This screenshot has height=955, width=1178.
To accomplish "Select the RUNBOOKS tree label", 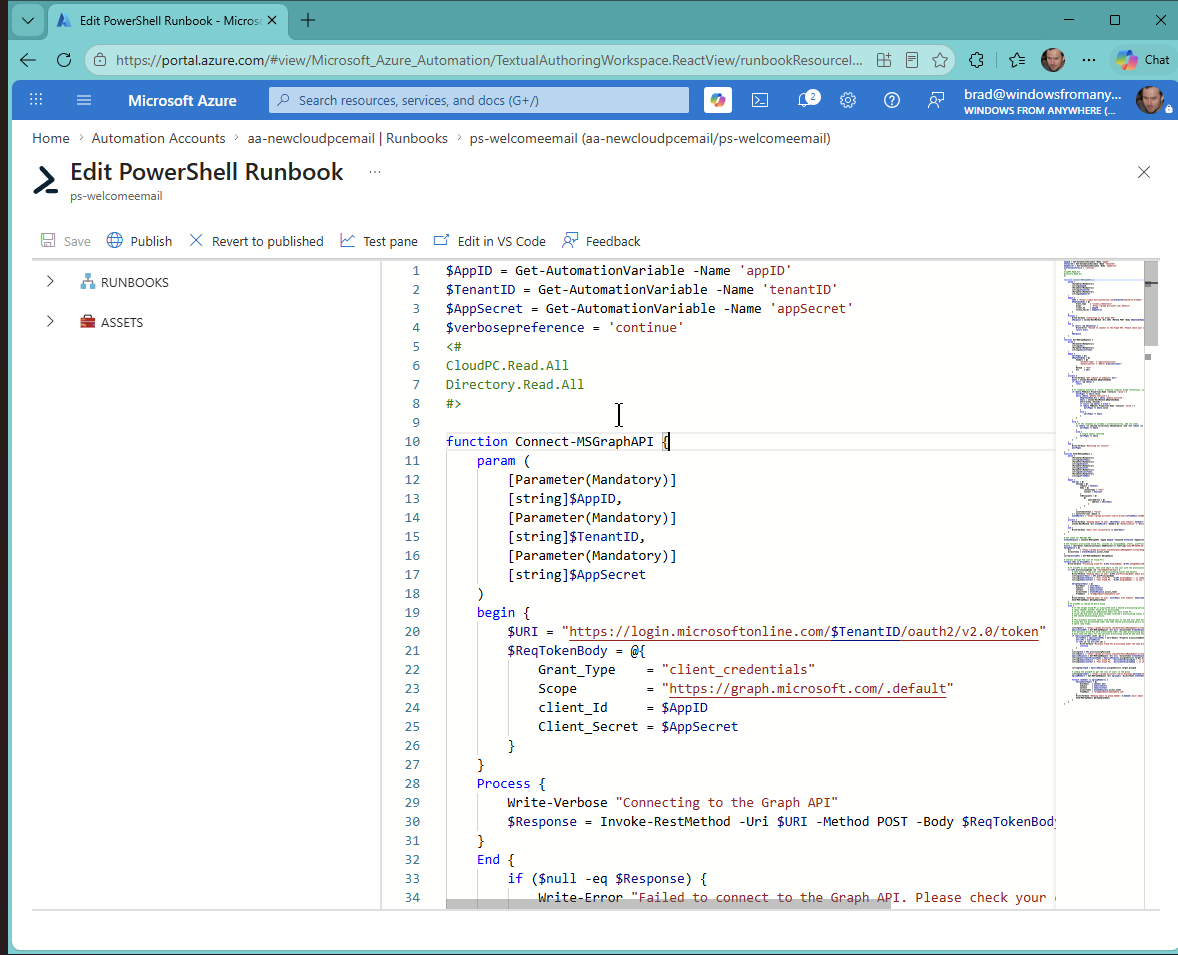I will (x=134, y=283).
